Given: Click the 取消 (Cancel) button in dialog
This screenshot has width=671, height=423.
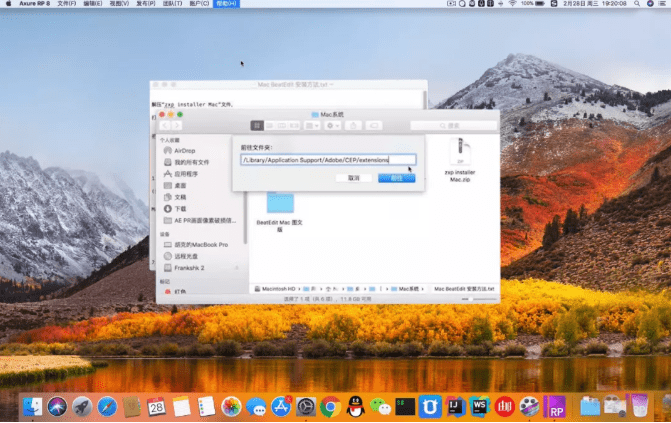Looking at the screenshot, I should (x=353, y=178).
